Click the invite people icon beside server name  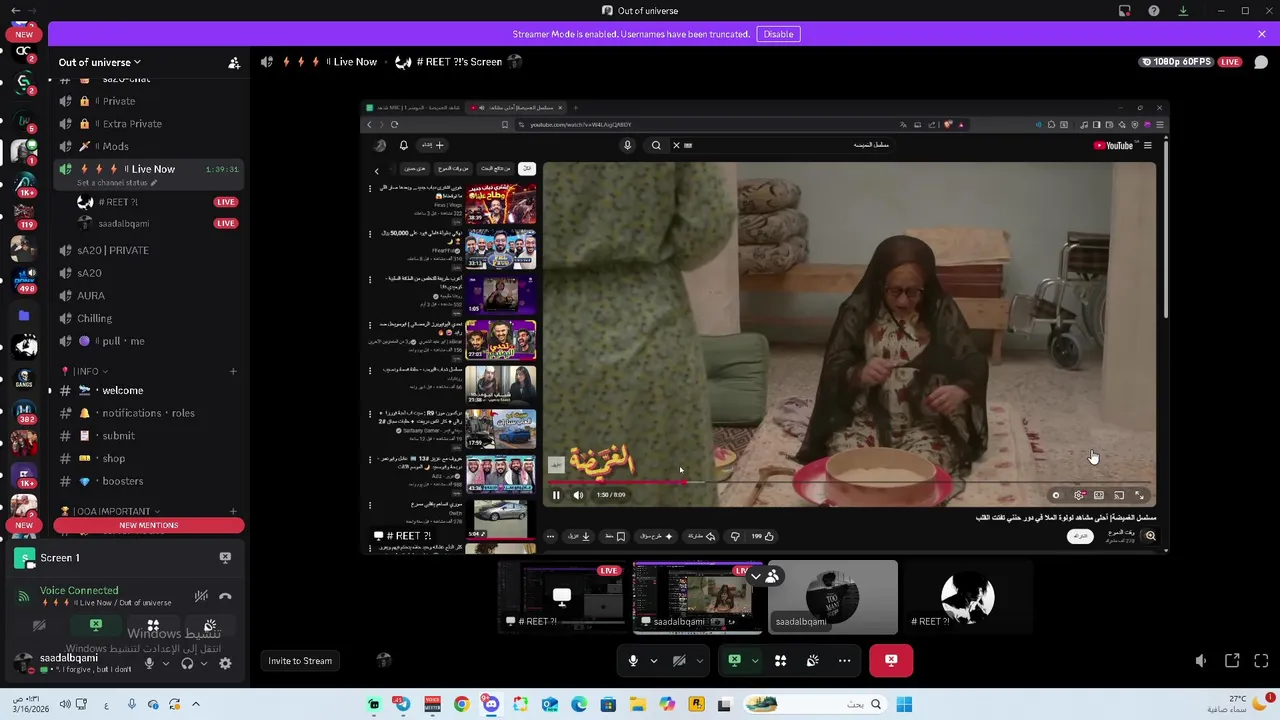coord(234,62)
